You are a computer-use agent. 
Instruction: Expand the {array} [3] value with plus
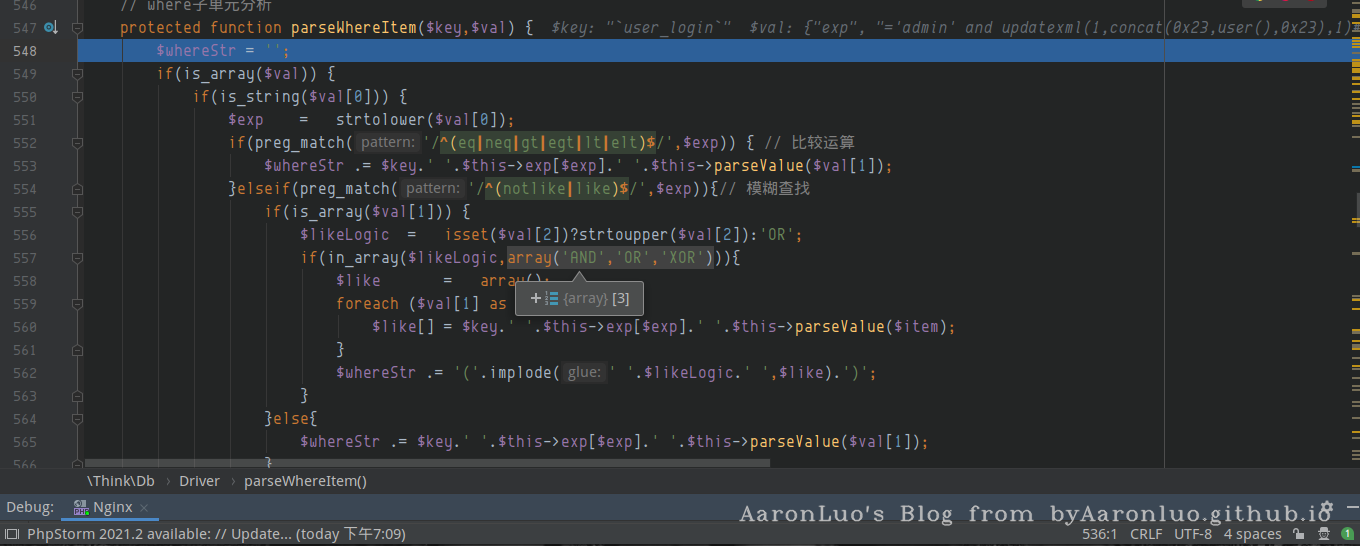click(x=535, y=298)
